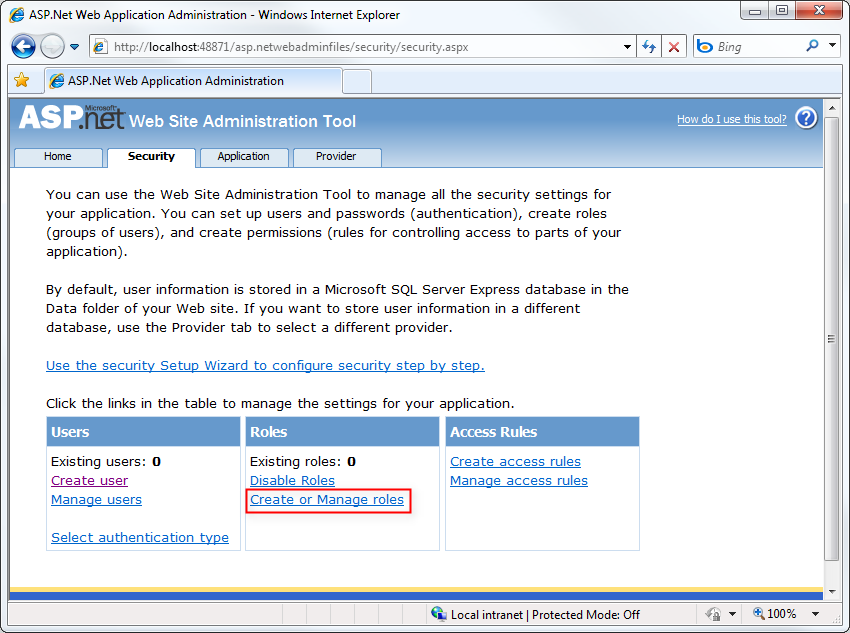Maximize the Internet Explorer window
The width and height of the screenshot is (850, 633).
782,10
